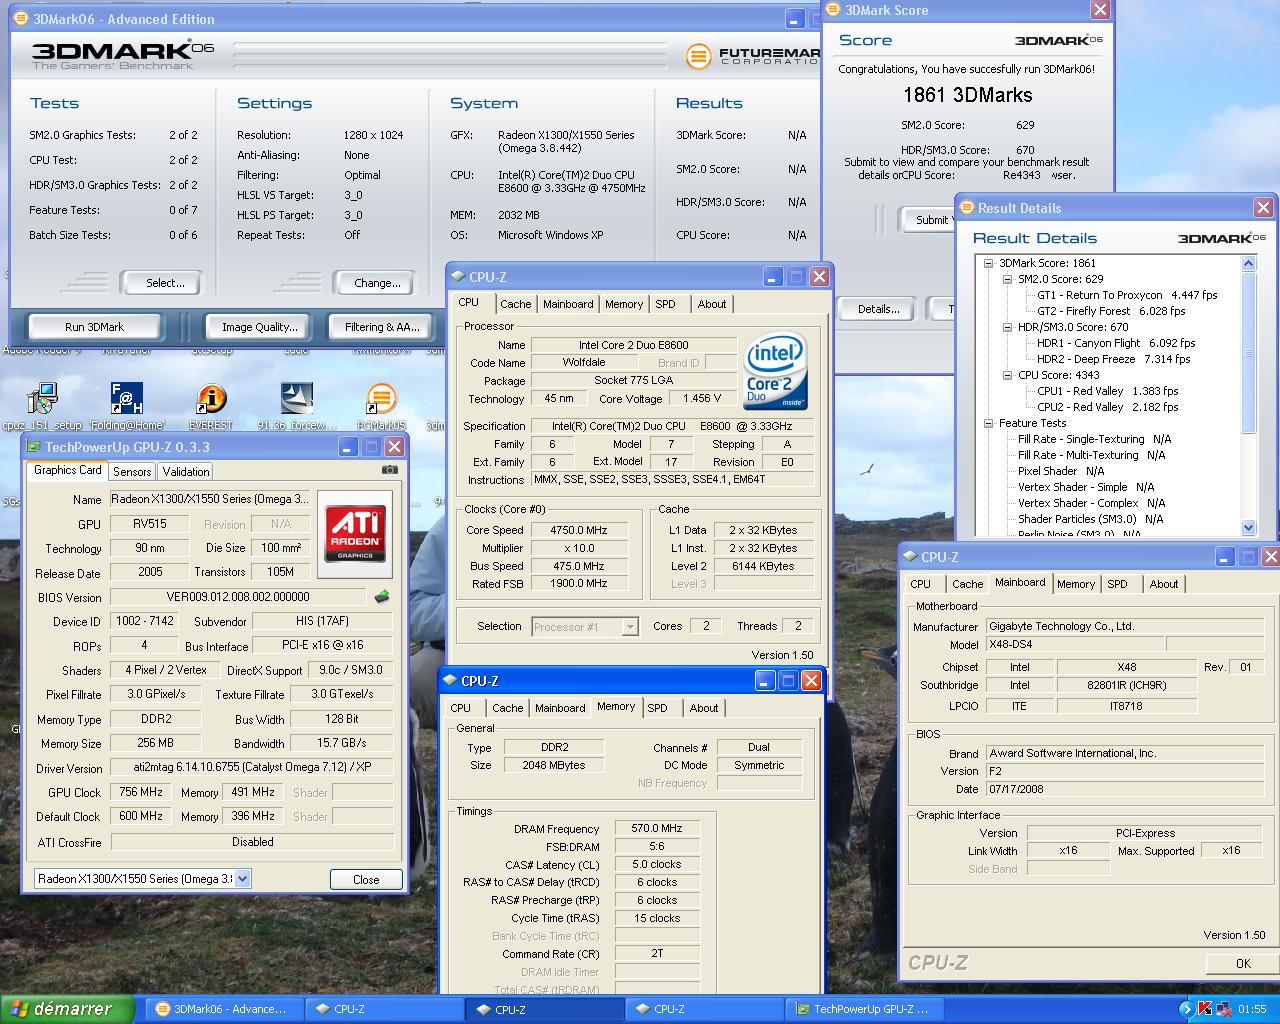Open SPD tab in CPU-Z processor window
Viewport: 1280px width, 1024px height.
click(x=665, y=304)
